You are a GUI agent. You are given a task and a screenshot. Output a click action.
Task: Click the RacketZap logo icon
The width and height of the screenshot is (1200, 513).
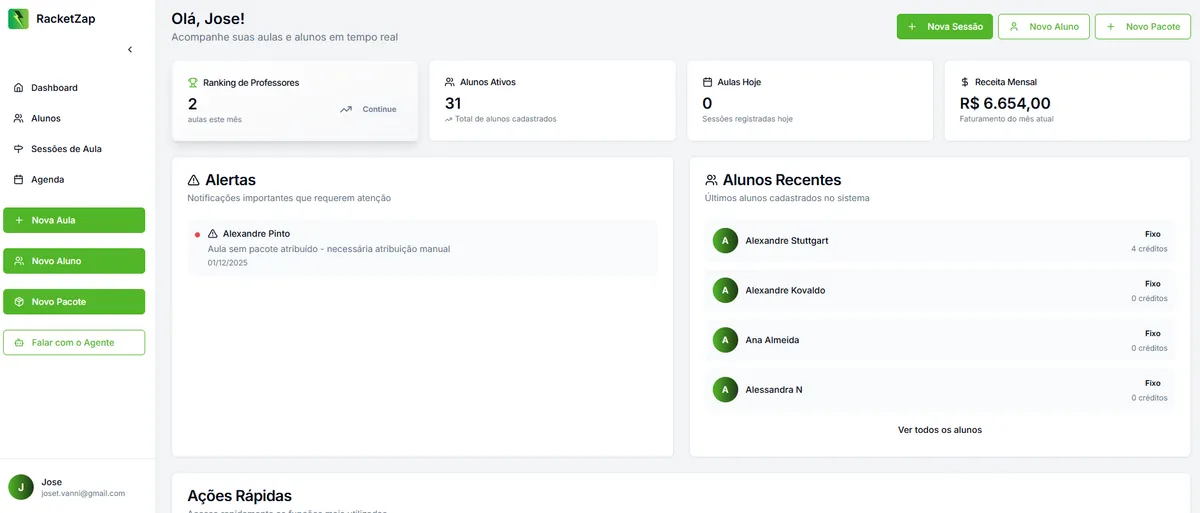pos(18,18)
